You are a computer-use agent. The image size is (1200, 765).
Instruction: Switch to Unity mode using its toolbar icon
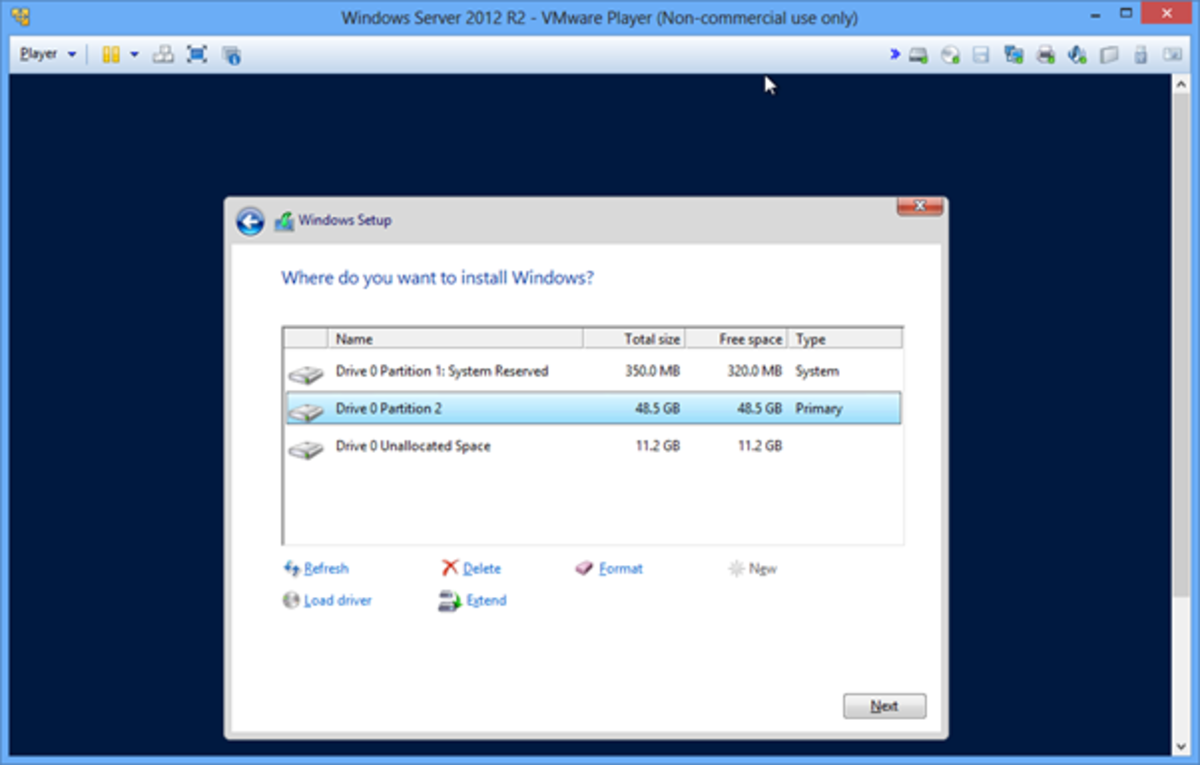click(x=163, y=55)
